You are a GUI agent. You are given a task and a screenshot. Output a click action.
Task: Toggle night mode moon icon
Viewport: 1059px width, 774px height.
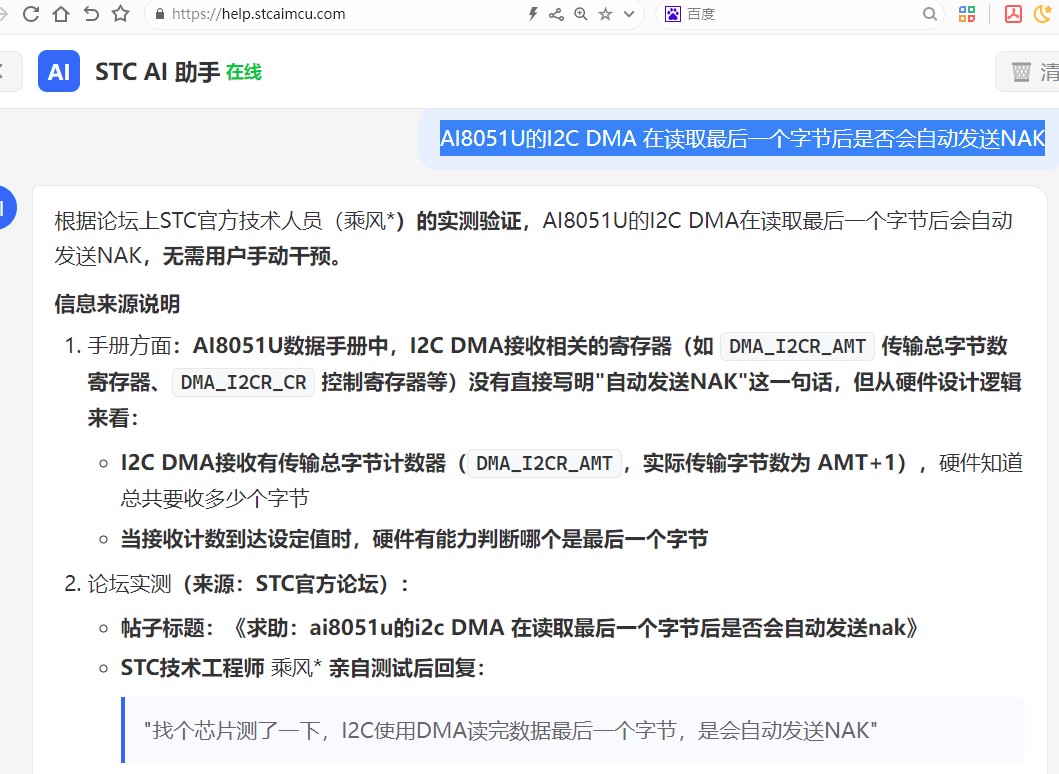pos(1043,14)
